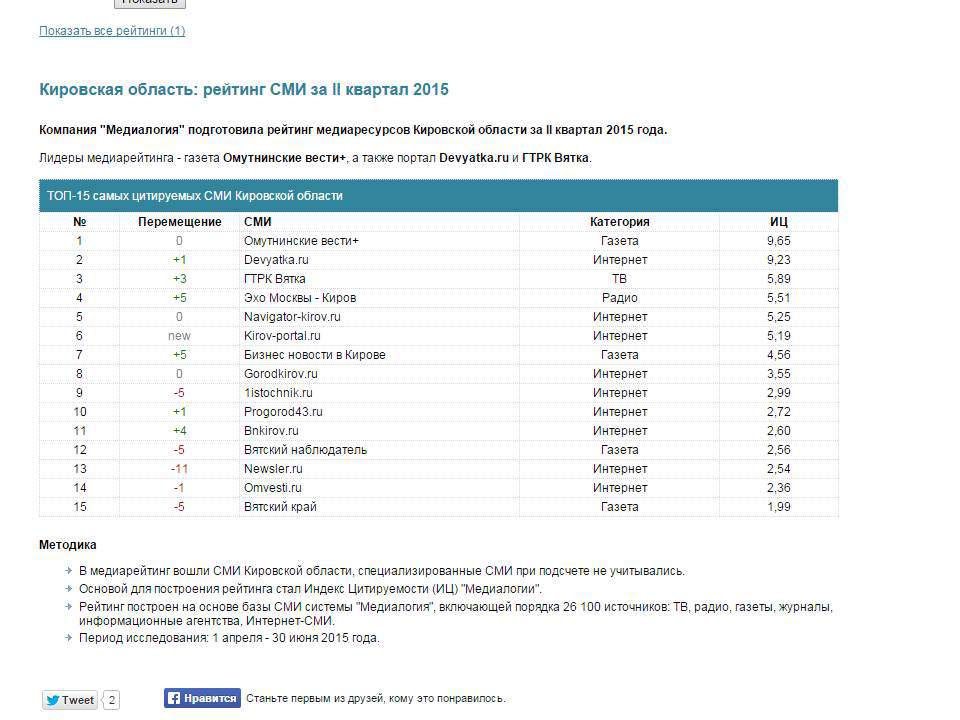The width and height of the screenshot is (960, 720).
Task: Click Devyatka.ru in the table
Action: click(x=276, y=260)
